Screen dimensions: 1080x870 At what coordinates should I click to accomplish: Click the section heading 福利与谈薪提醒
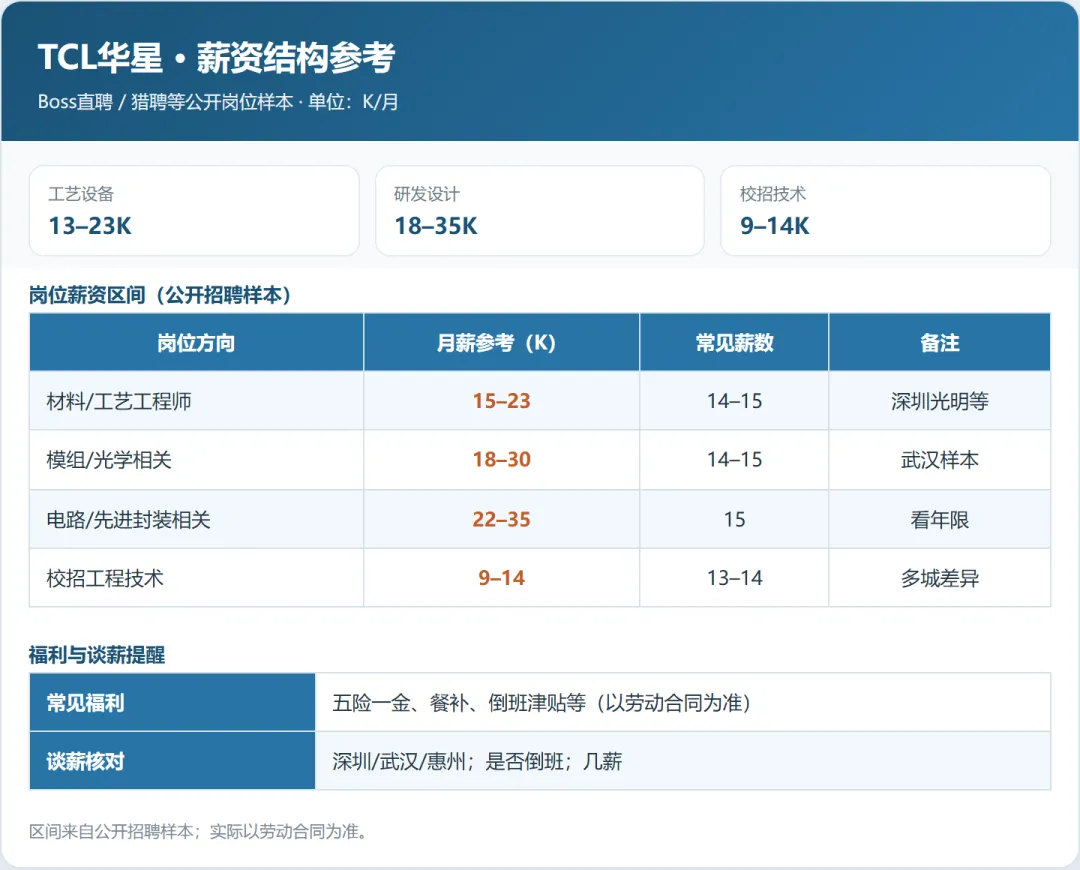point(97,655)
